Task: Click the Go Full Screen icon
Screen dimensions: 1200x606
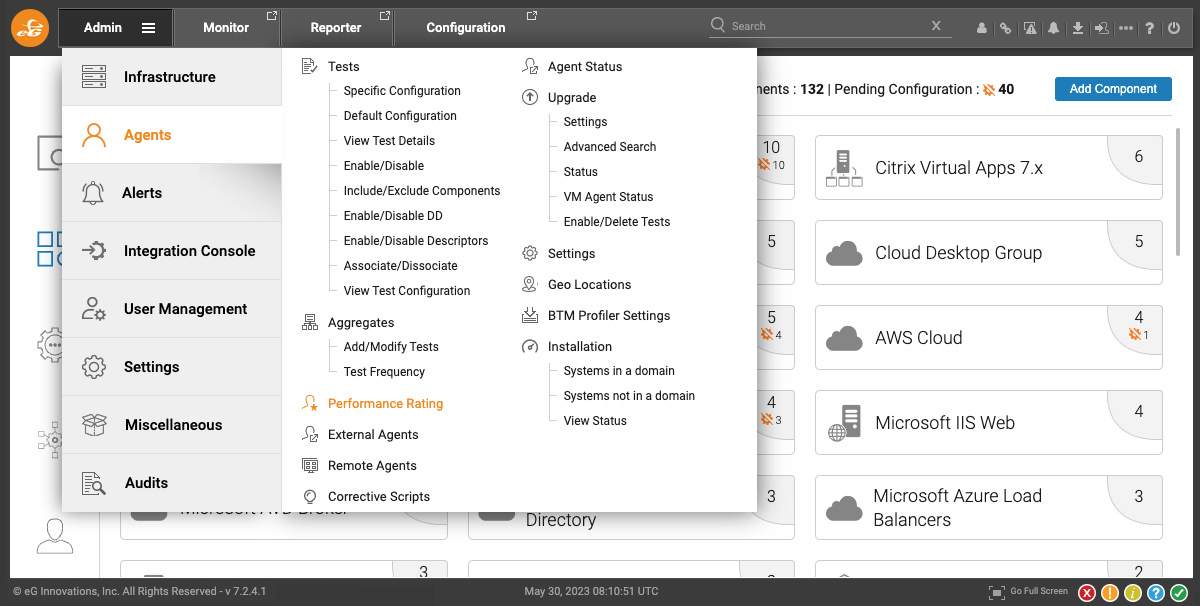Action: pos(996,592)
